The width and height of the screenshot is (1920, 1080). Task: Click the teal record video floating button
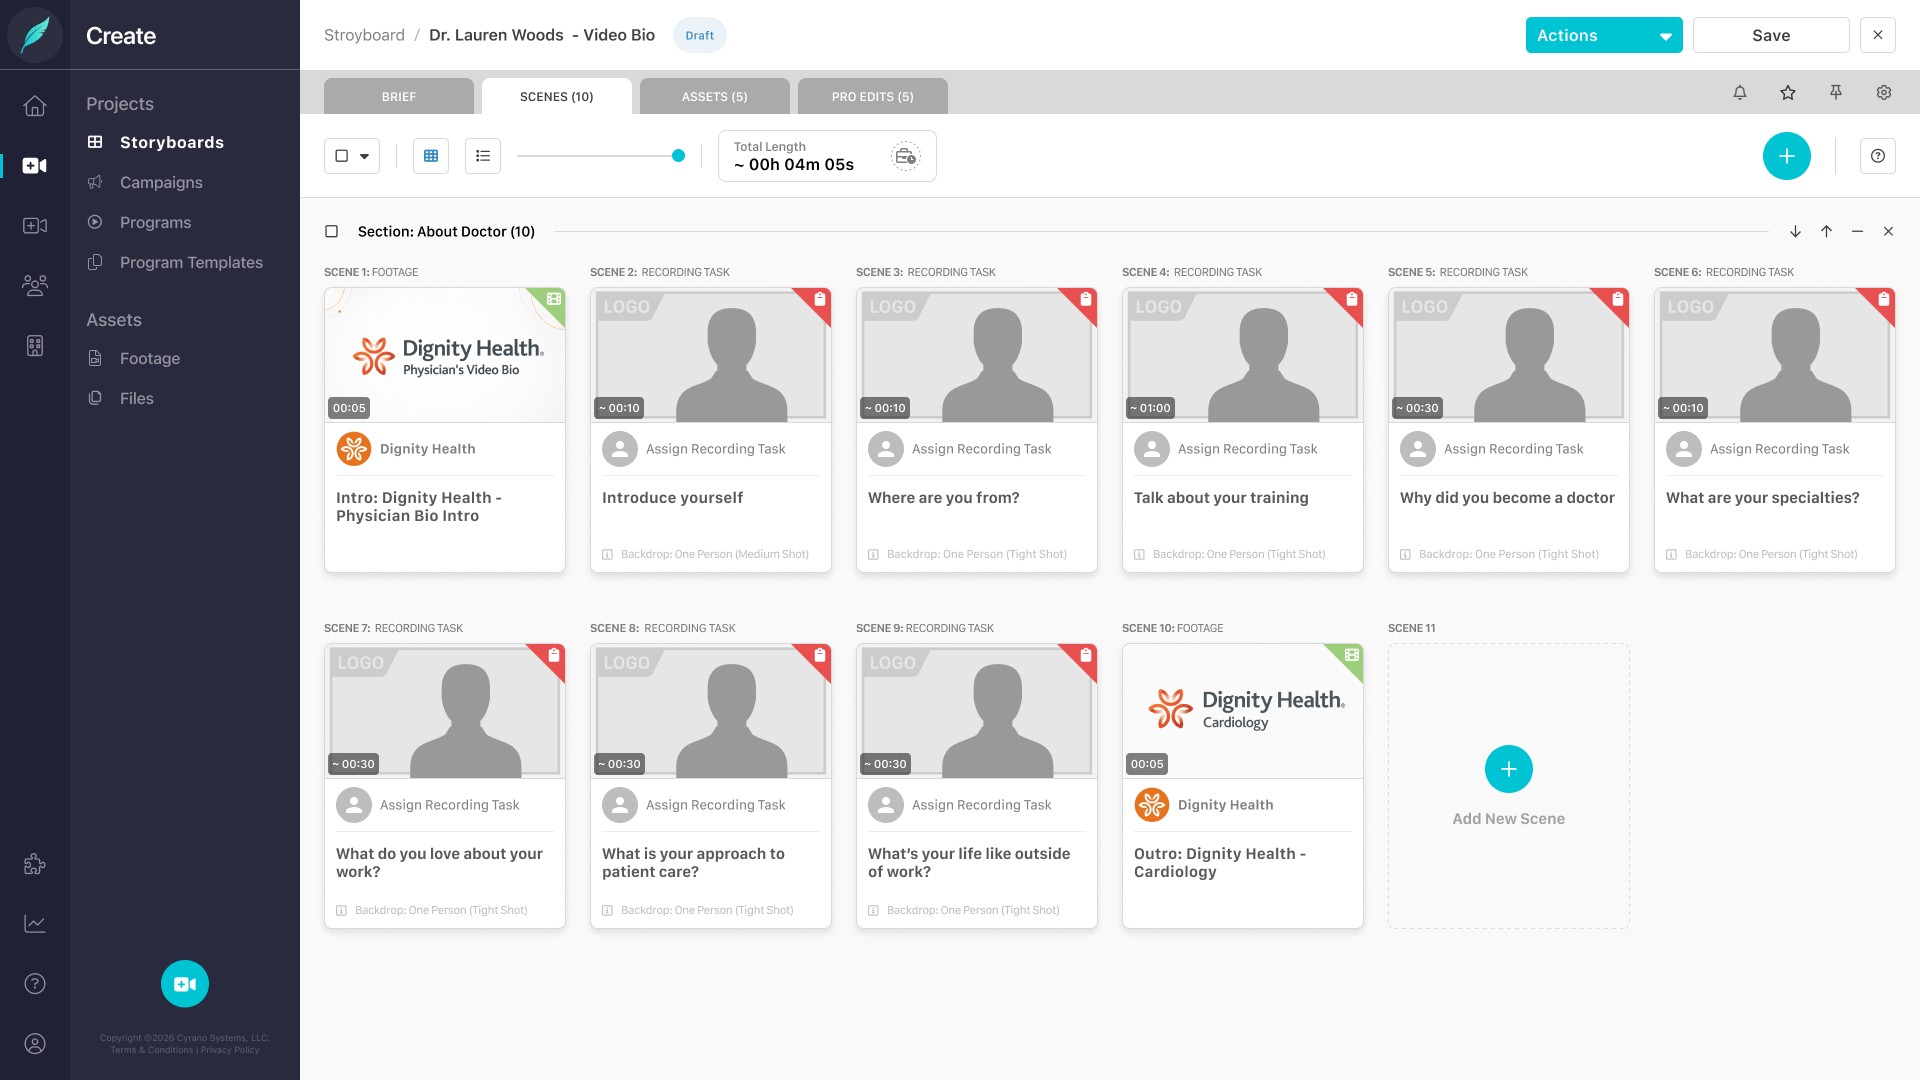(x=185, y=984)
